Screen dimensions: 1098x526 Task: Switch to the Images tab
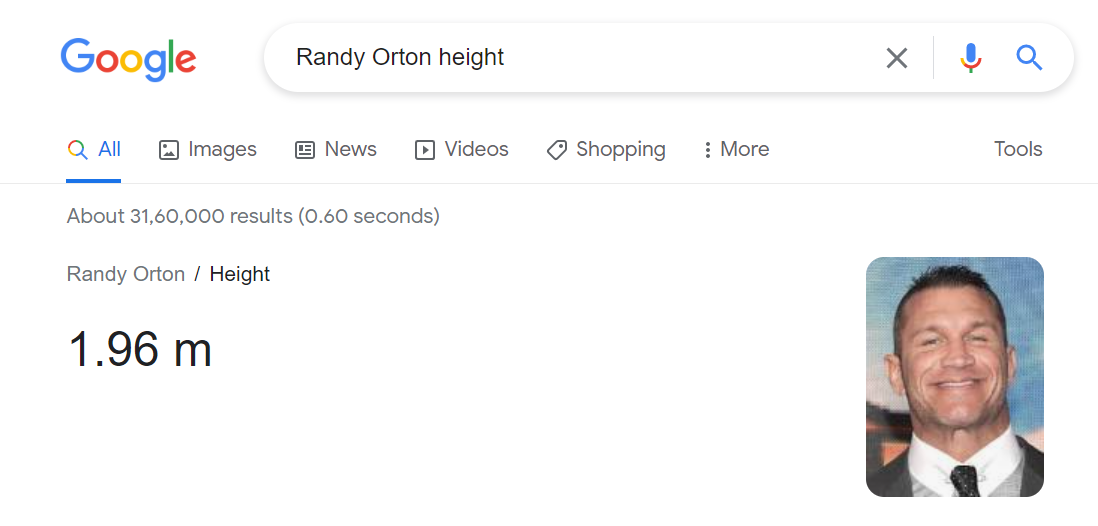[208, 149]
